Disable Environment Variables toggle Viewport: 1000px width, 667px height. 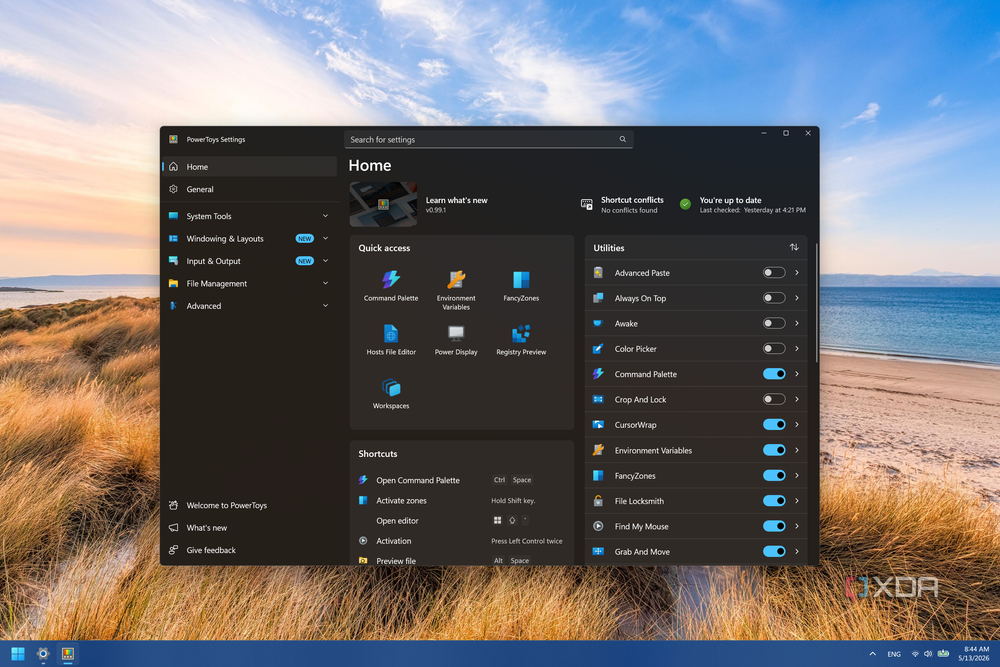(774, 450)
